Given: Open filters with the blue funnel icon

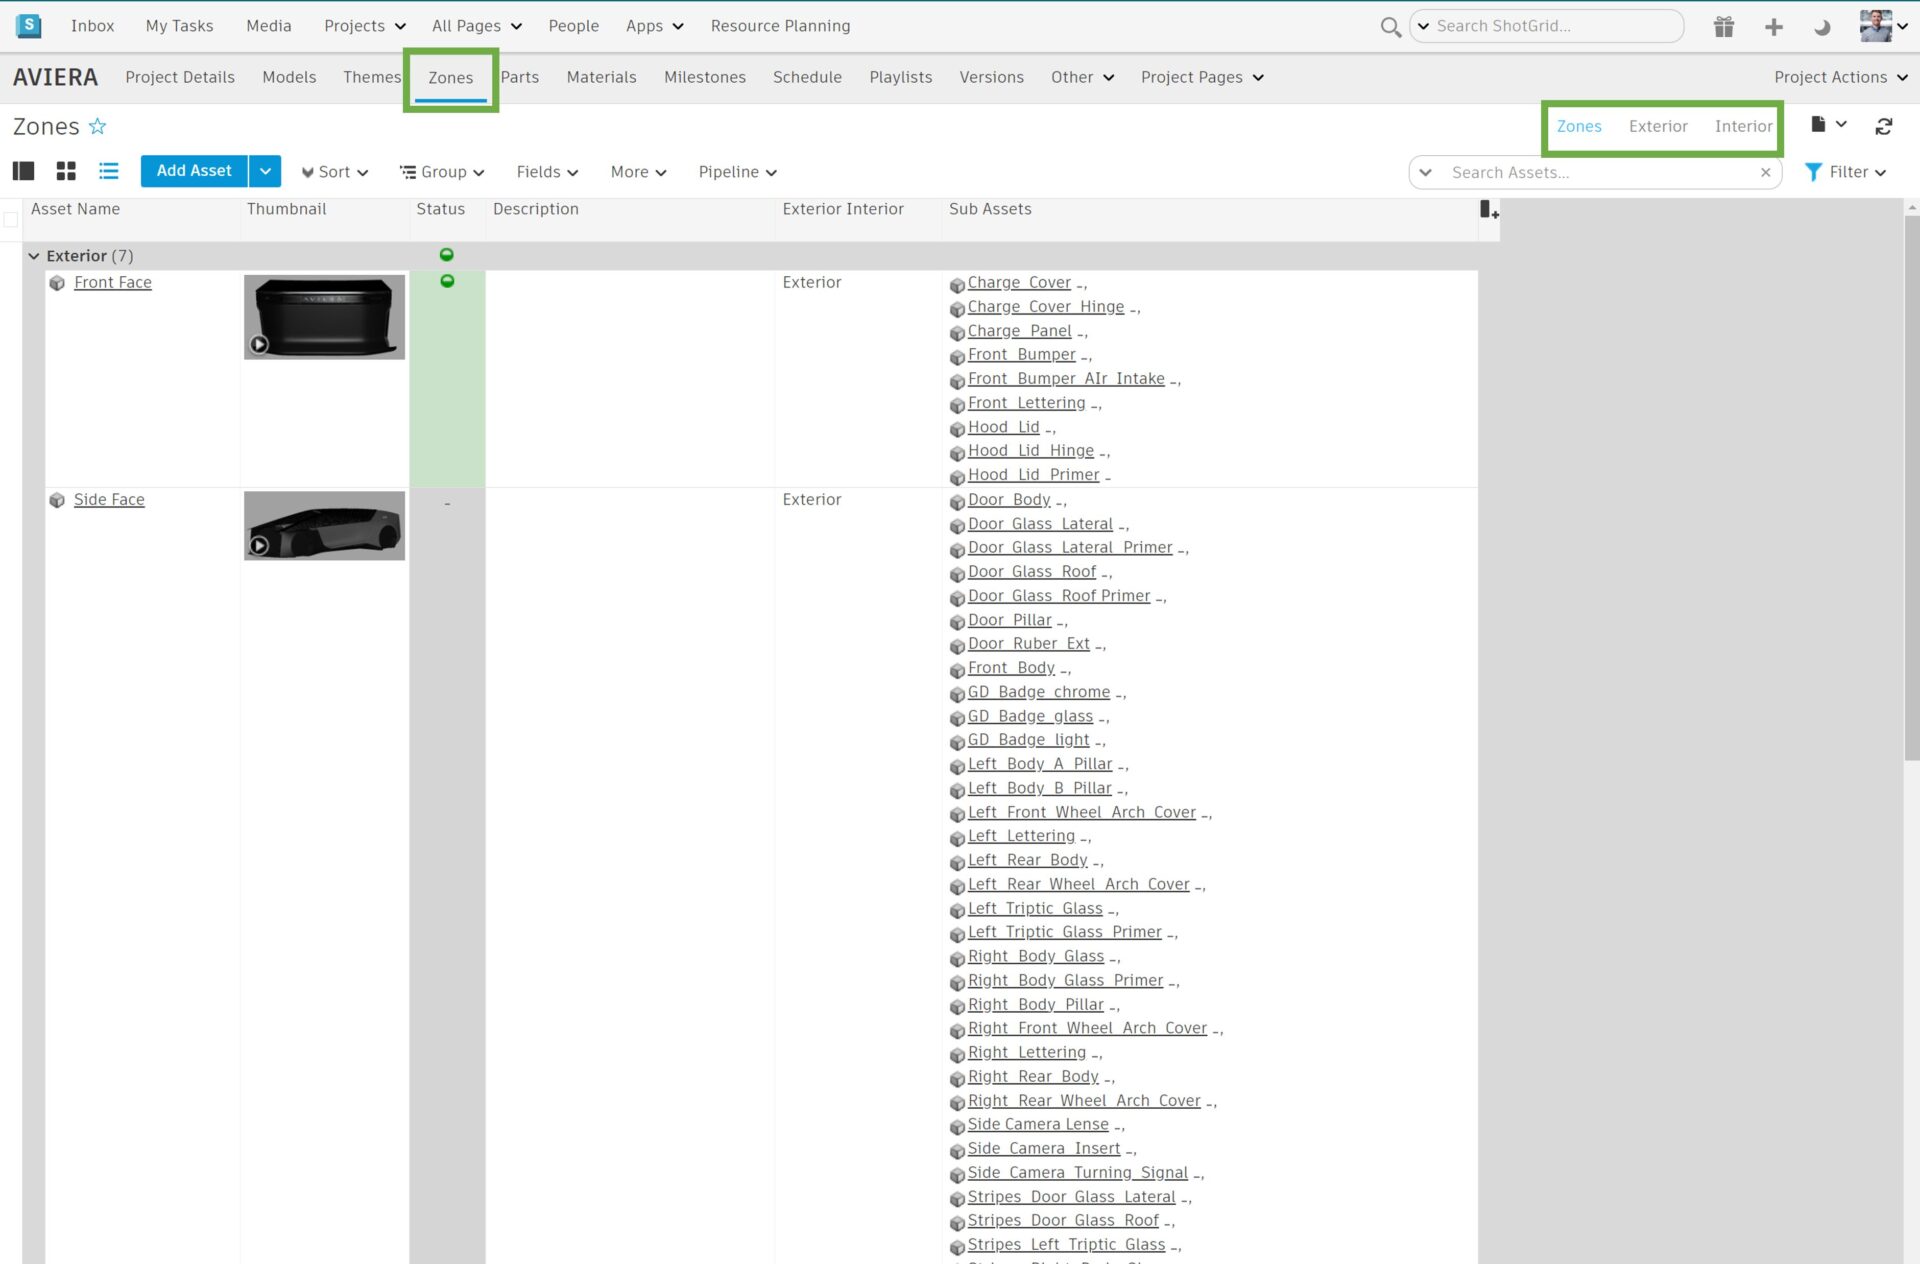Looking at the screenshot, I should 1813,172.
